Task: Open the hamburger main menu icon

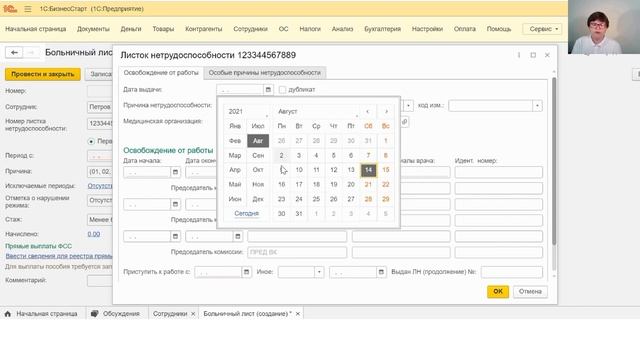Action: pyautogui.click(x=28, y=9)
